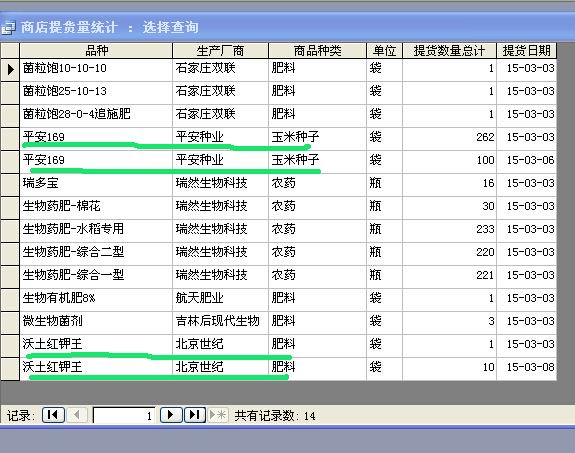Select the 生产厂商 column header
575x453 pixels.
tap(220, 51)
